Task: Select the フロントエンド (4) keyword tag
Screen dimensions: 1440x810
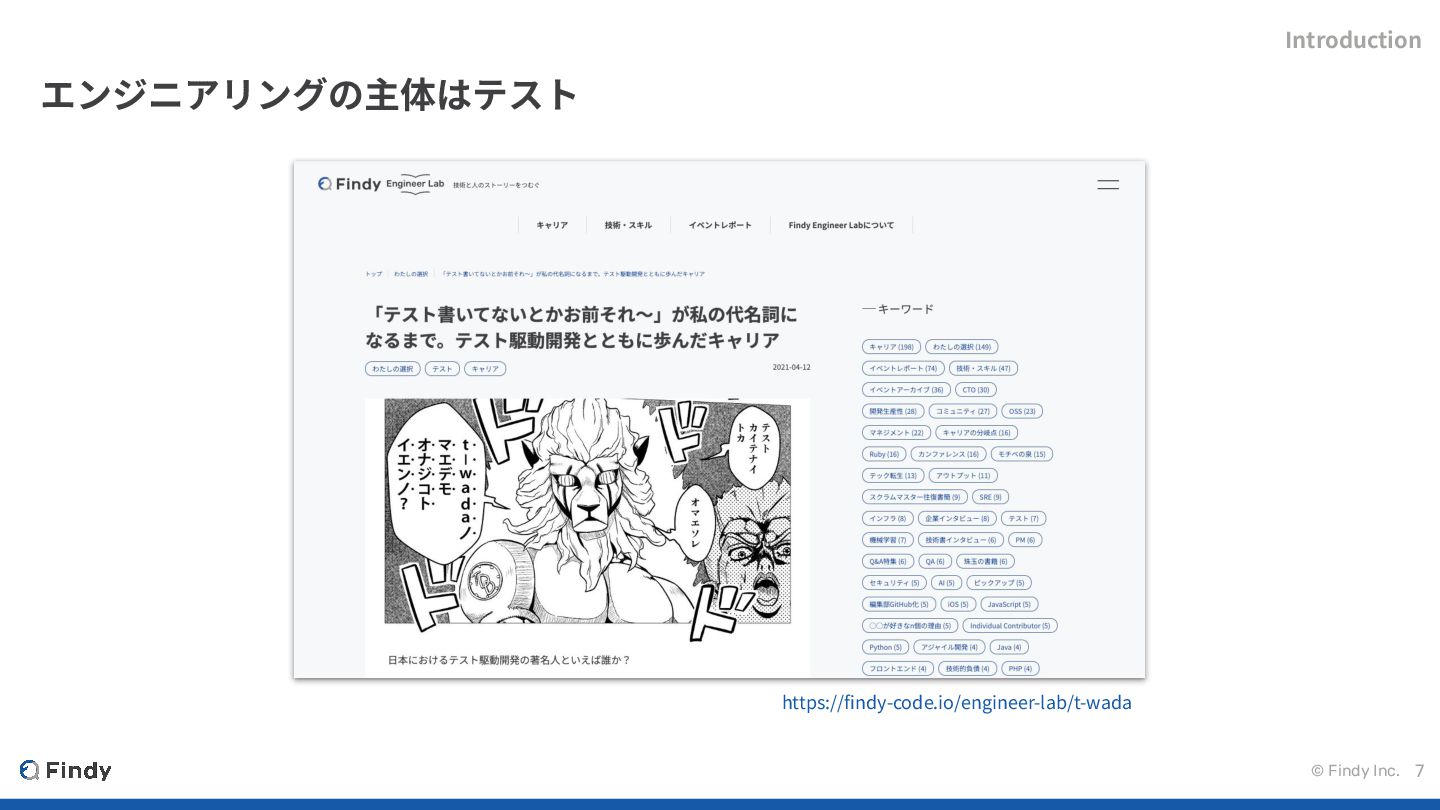Action: (898, 669)
